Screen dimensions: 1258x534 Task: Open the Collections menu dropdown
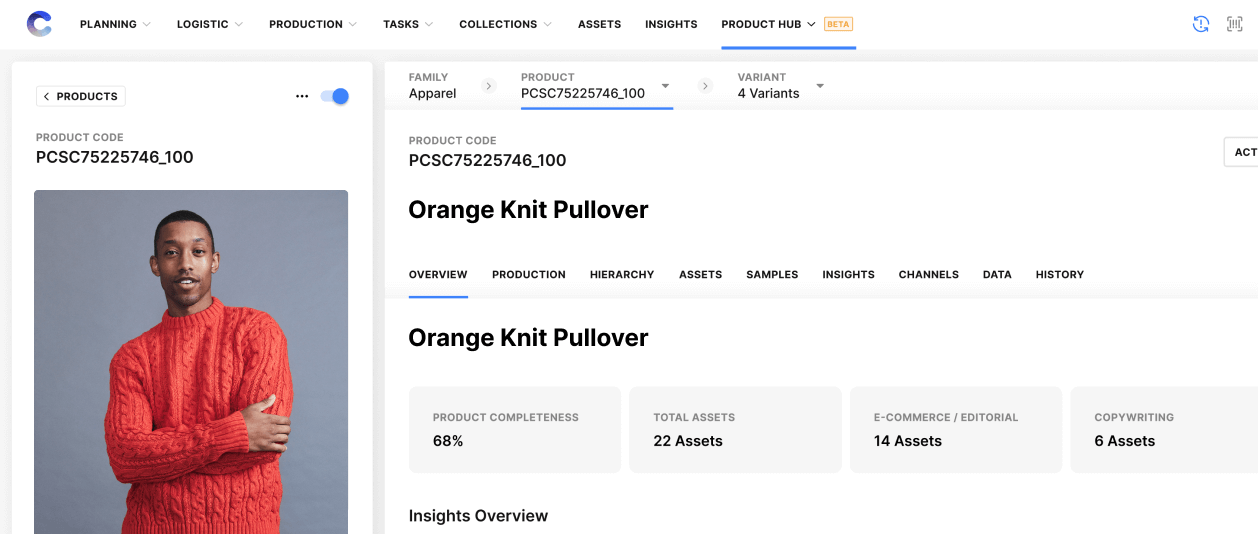point(505,24)
